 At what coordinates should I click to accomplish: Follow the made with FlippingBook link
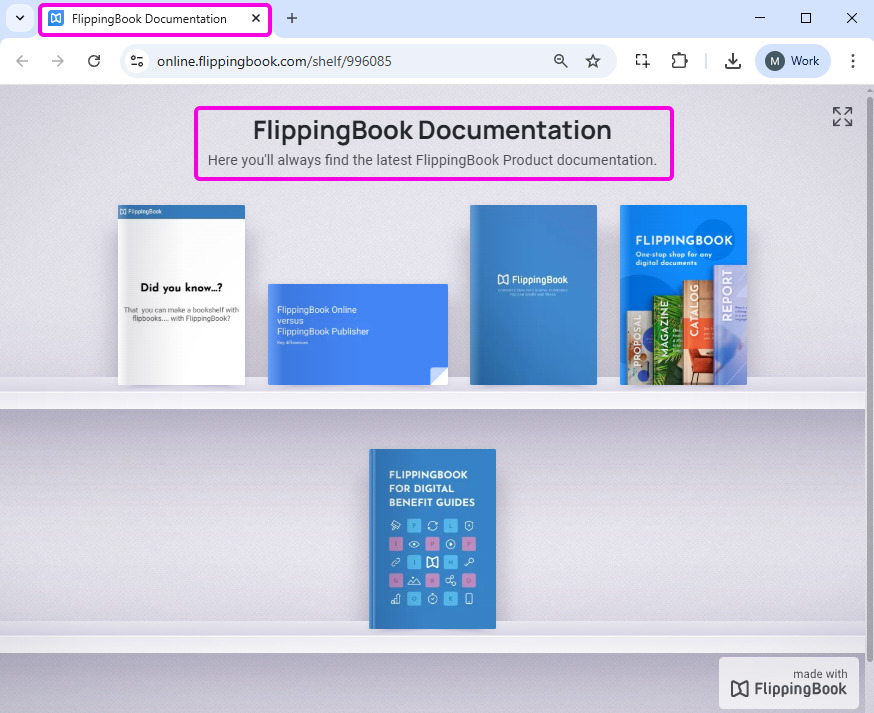tap(788, 682)
